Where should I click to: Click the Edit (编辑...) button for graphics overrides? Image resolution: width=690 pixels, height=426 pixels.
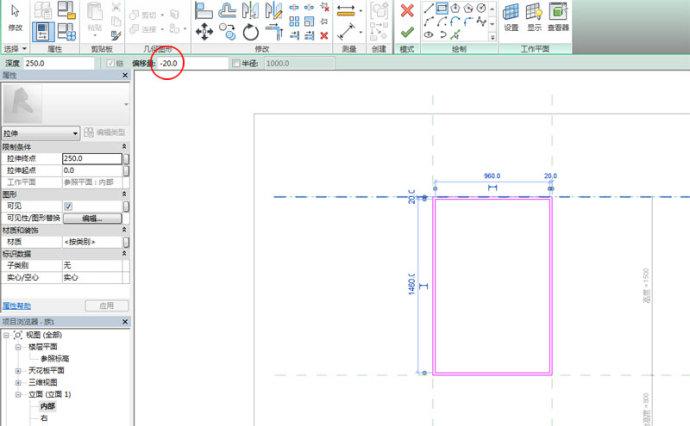pyautogui.click(x=93, y=217)
